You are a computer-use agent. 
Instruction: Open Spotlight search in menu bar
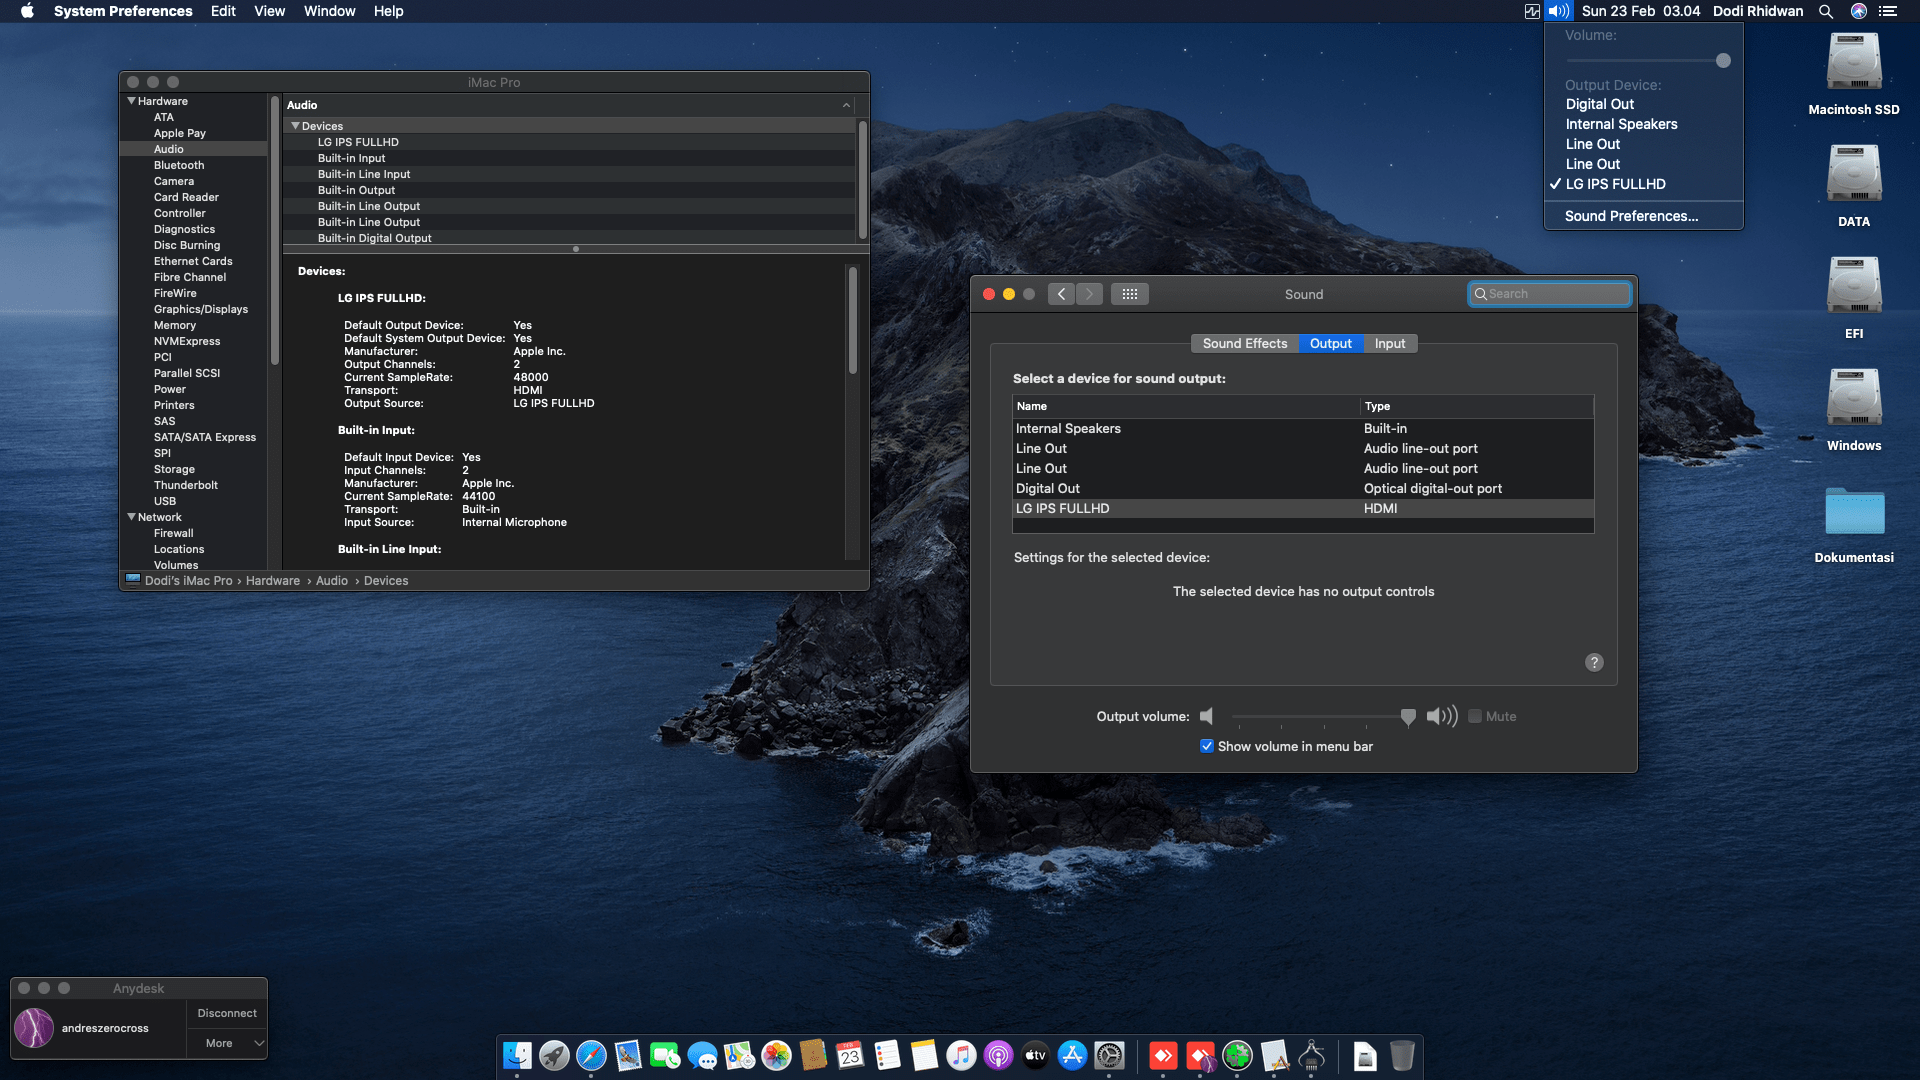click(1826, 11)
